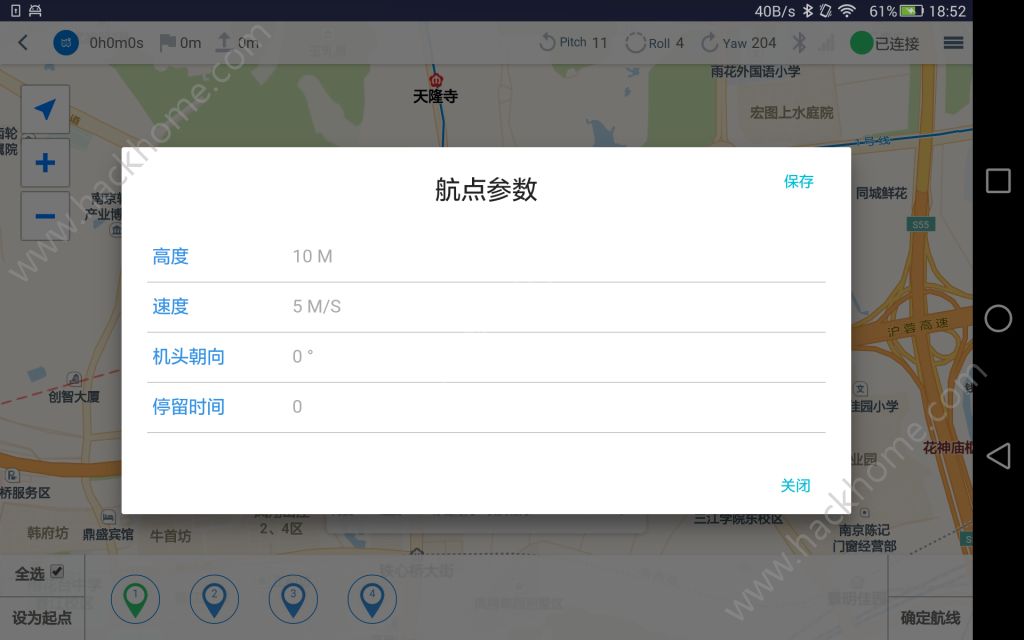Tap 同城鲜花 label on the map
Image resolution: width=1024 pixels, height=640 pixels.
coord(882,193)
